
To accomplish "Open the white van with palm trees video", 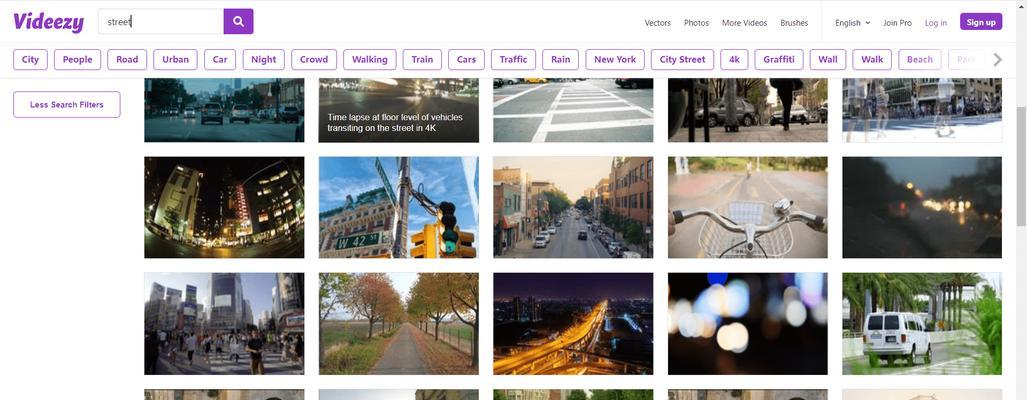I will tap(922, 323).
